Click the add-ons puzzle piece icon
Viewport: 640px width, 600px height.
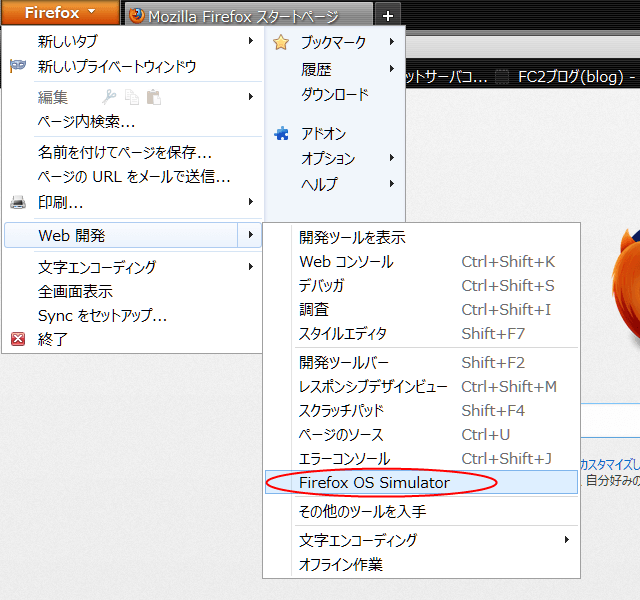[281, 133]
